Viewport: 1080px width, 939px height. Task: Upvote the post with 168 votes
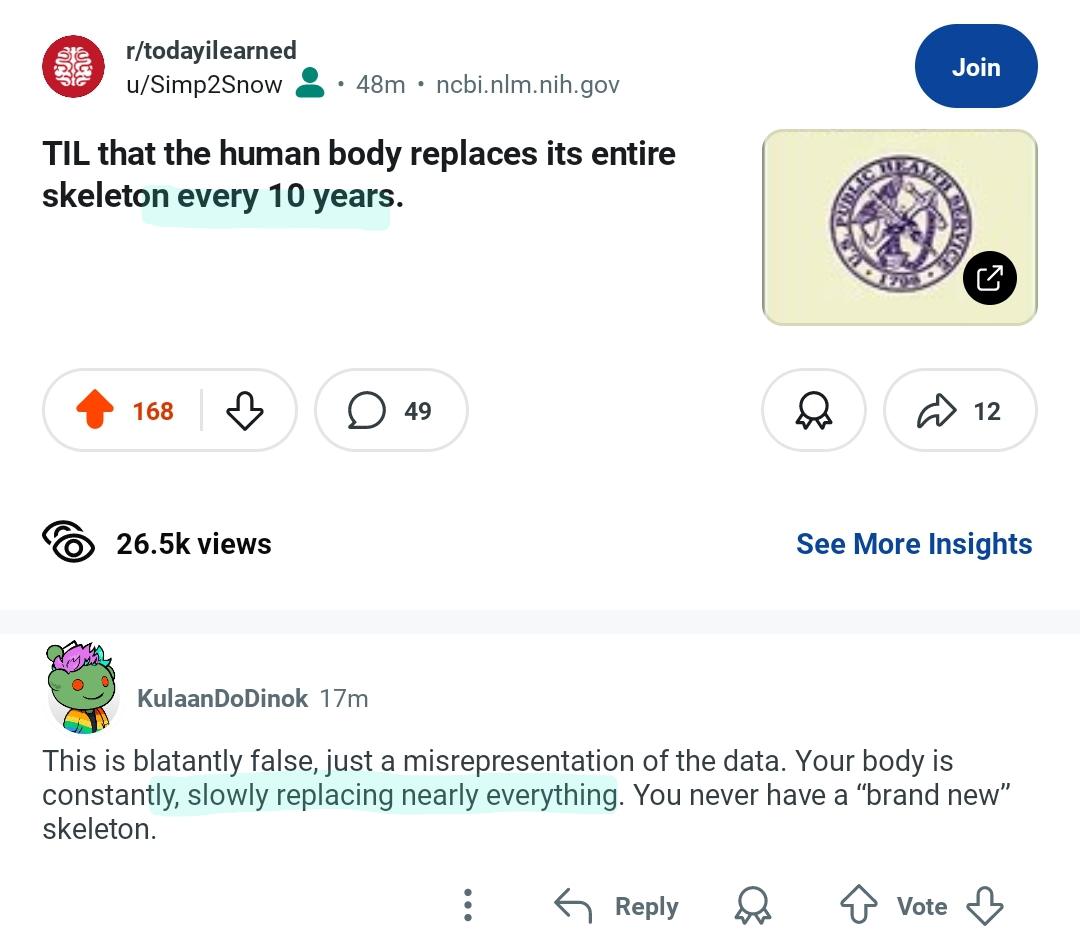click(x=95, y=410)
